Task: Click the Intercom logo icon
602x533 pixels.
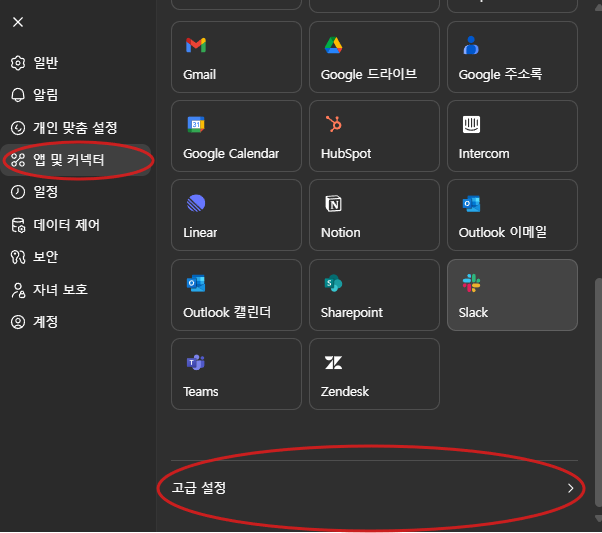Action: coord(471,124)
